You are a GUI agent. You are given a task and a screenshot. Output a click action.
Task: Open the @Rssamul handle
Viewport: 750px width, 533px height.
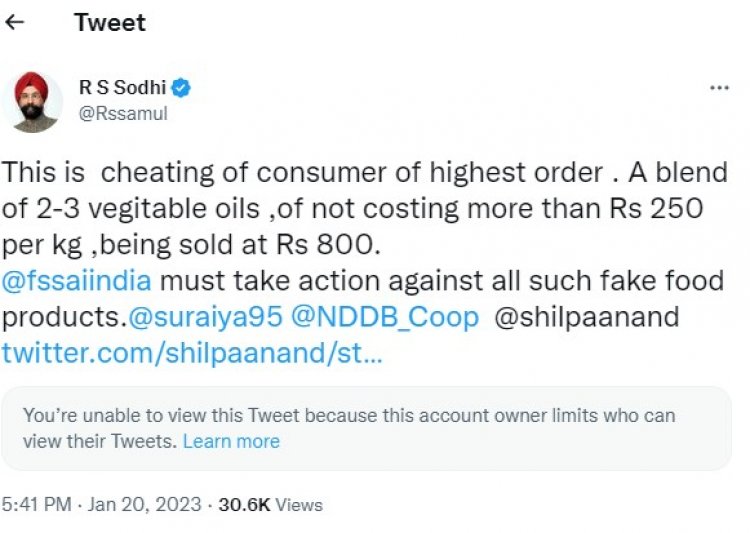click(x=123, y=113)
